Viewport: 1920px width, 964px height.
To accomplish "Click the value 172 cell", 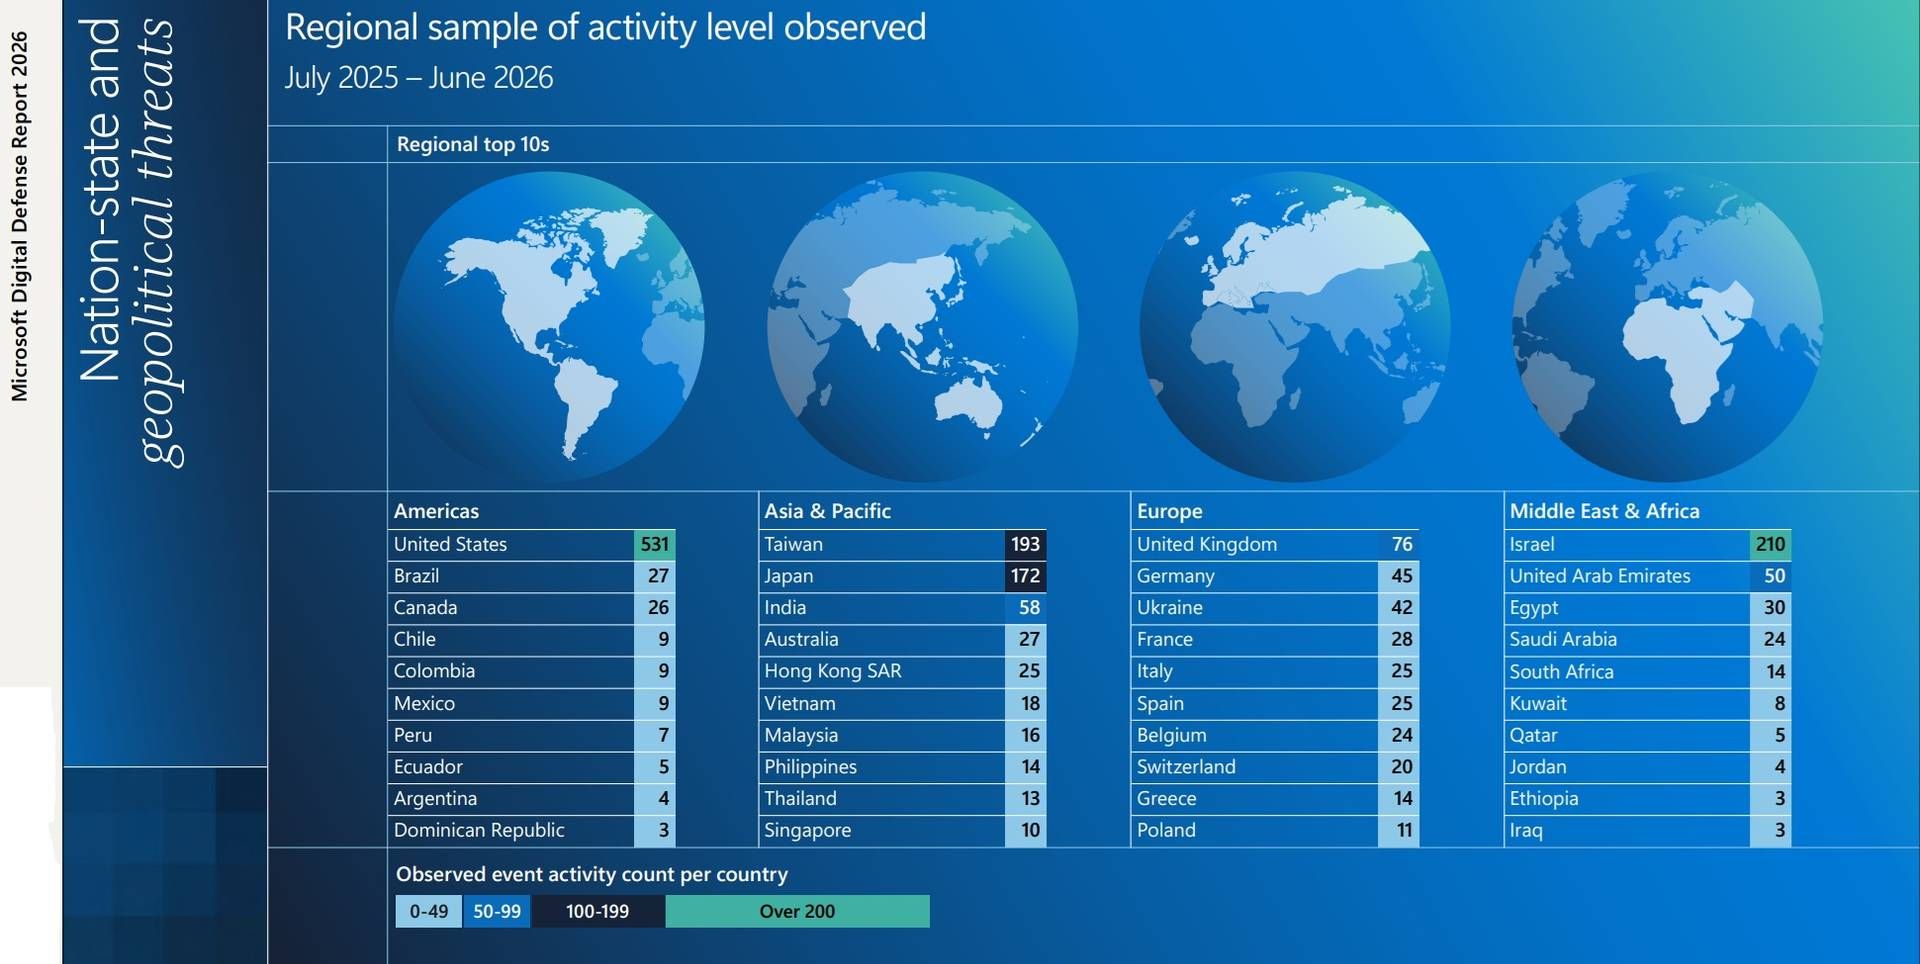I will pos(1025,576).
